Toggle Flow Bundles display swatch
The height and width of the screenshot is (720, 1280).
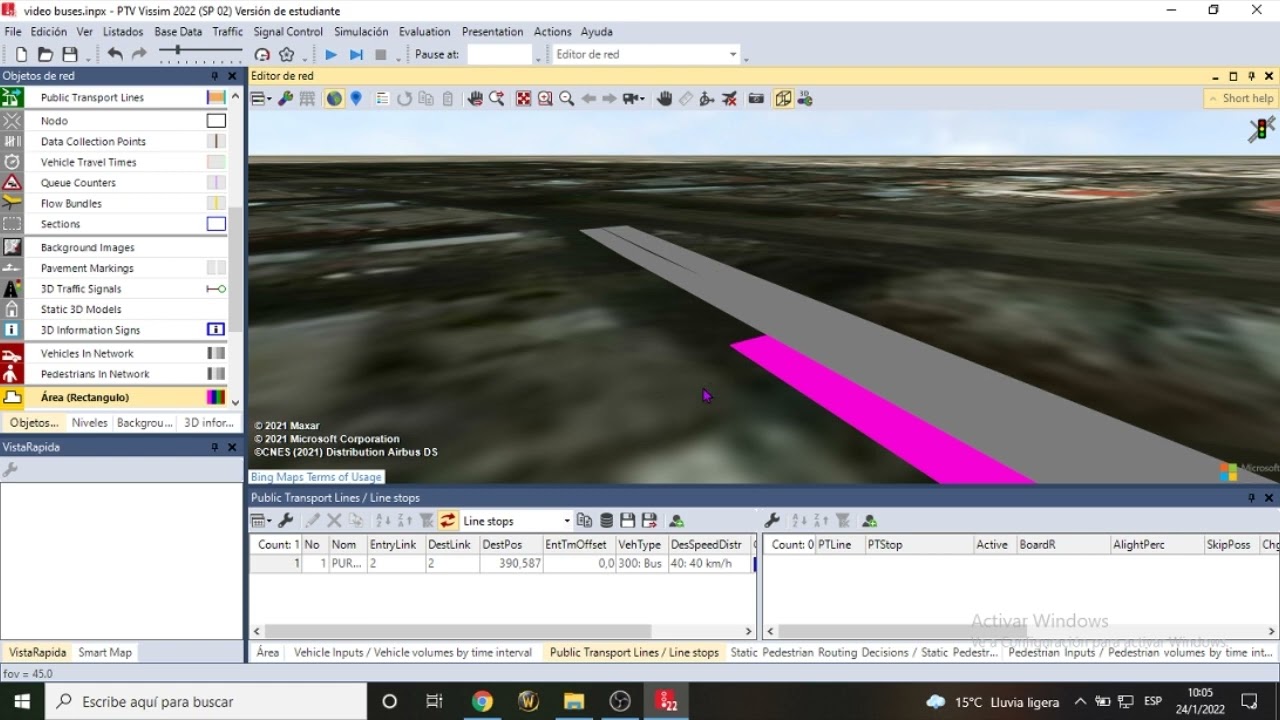(x=216, y=204)
